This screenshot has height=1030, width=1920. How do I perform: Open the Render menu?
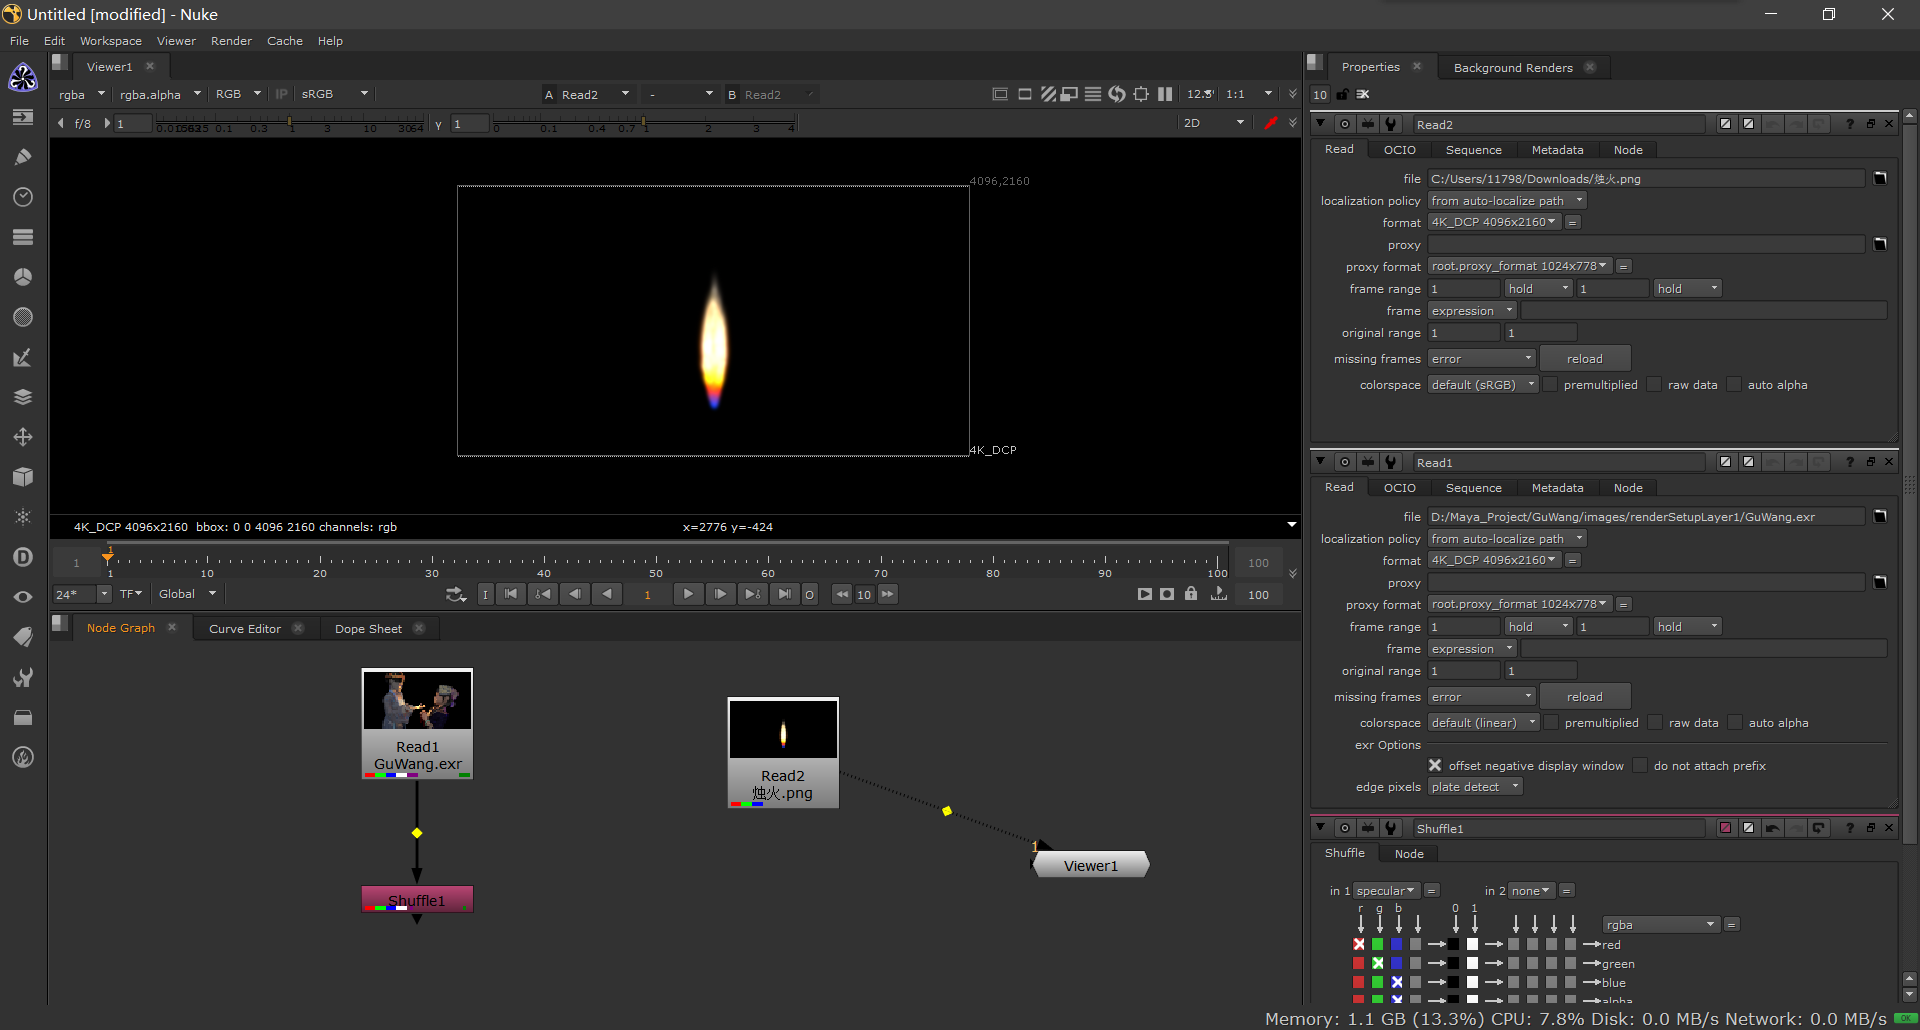231,41
